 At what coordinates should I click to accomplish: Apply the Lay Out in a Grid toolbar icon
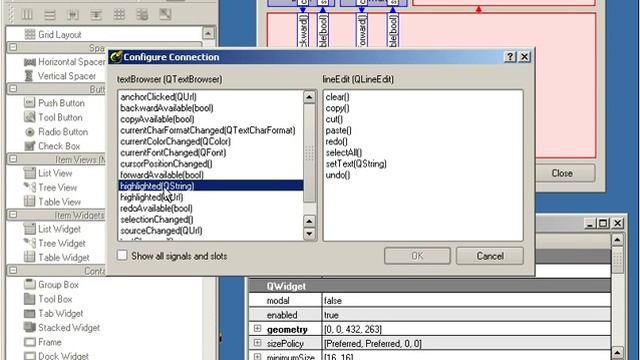point(119,15)
